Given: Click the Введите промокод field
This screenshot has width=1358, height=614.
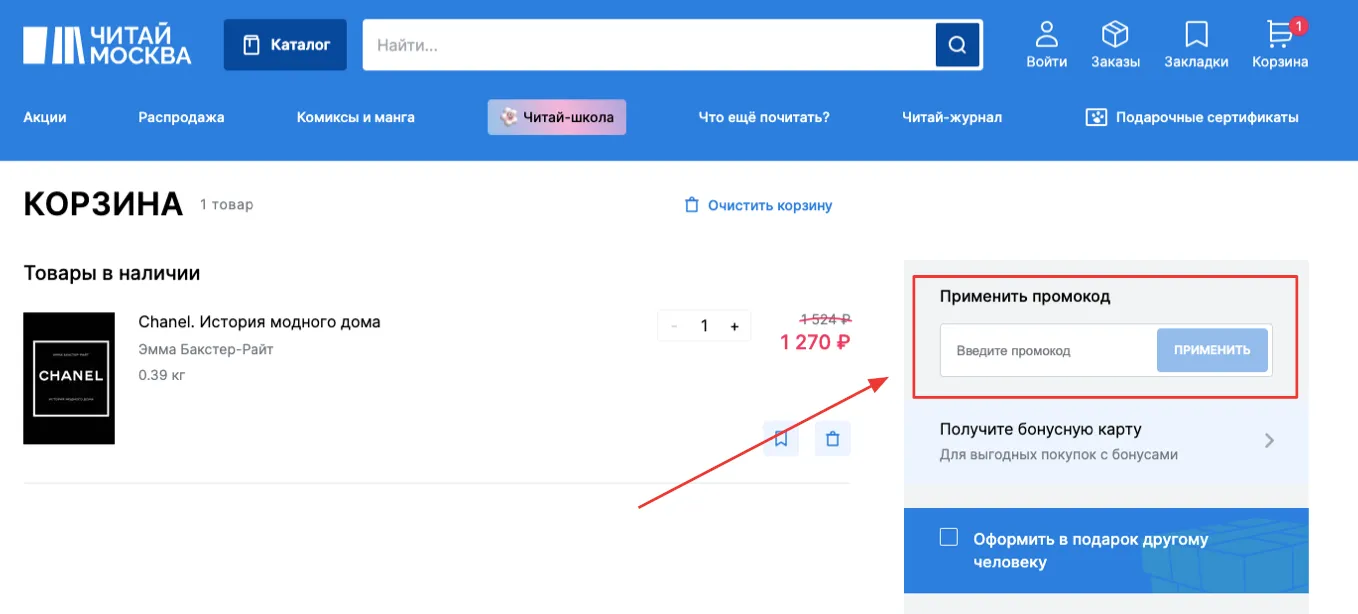Looking at the screenshot, I should 1049,351.
